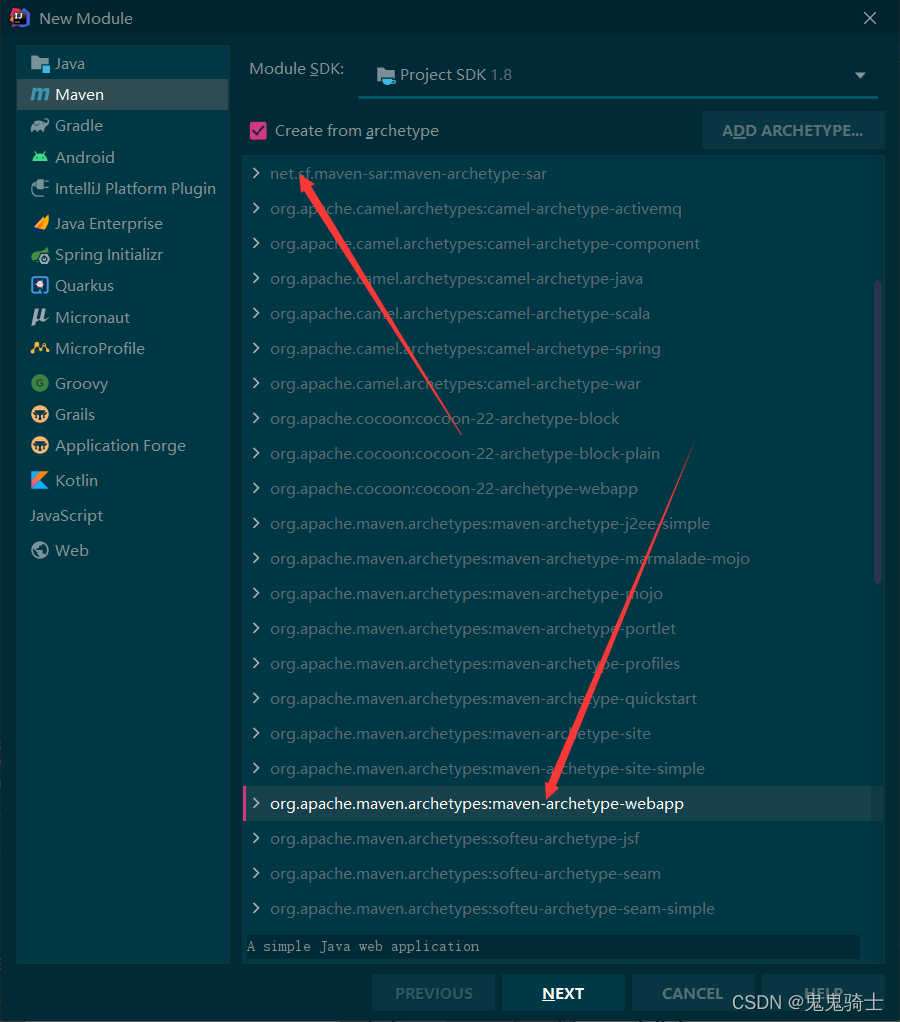The height and width of the screenshot is (1022, 900).
Task: Expand camel-archetype-activemq chevron
Action: (256, 209)
